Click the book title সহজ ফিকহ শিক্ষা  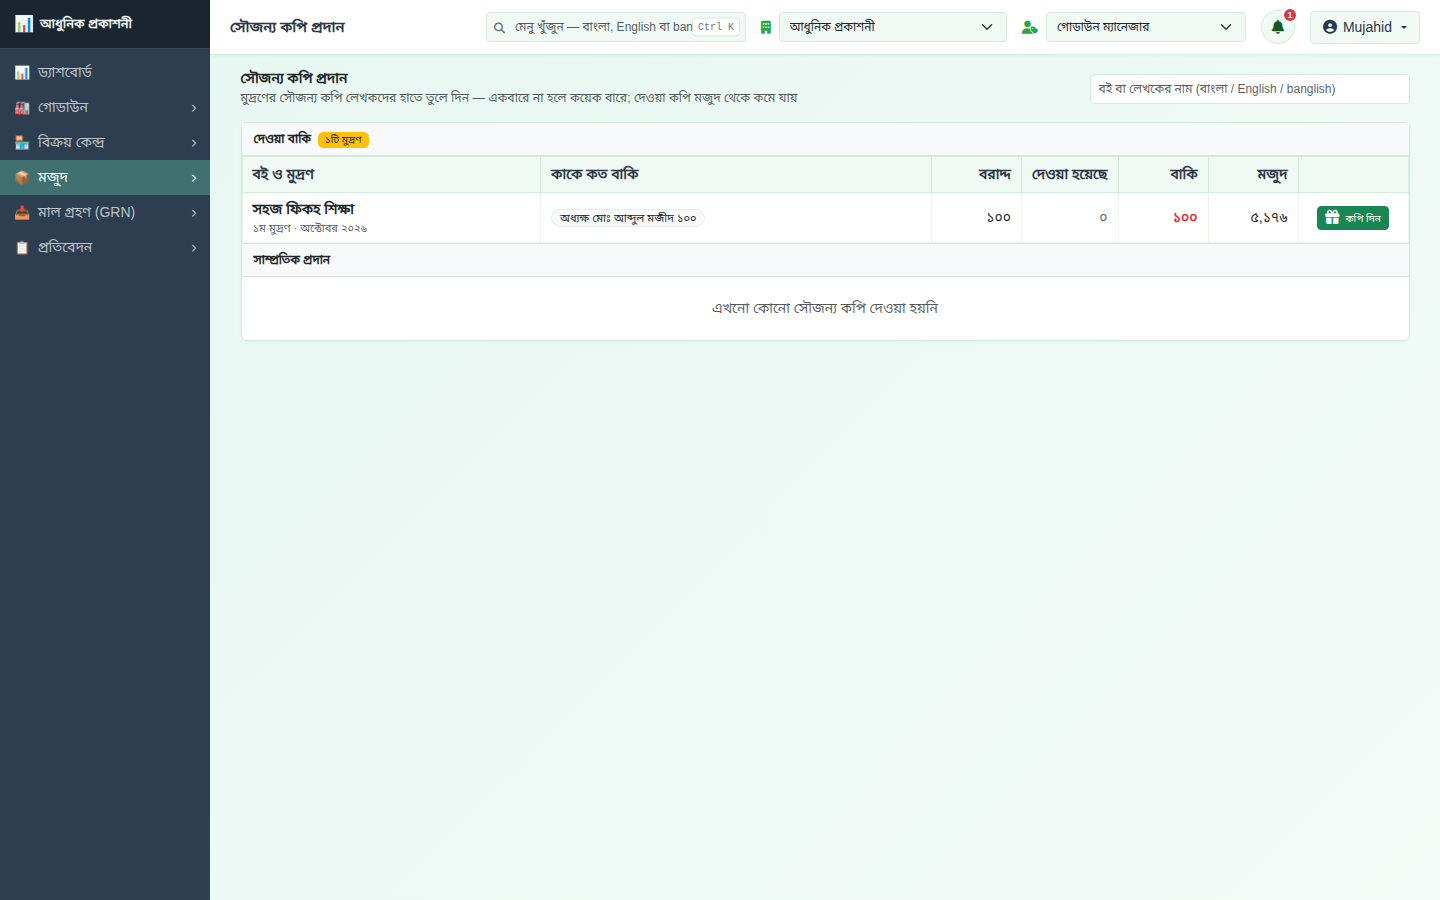303,209
